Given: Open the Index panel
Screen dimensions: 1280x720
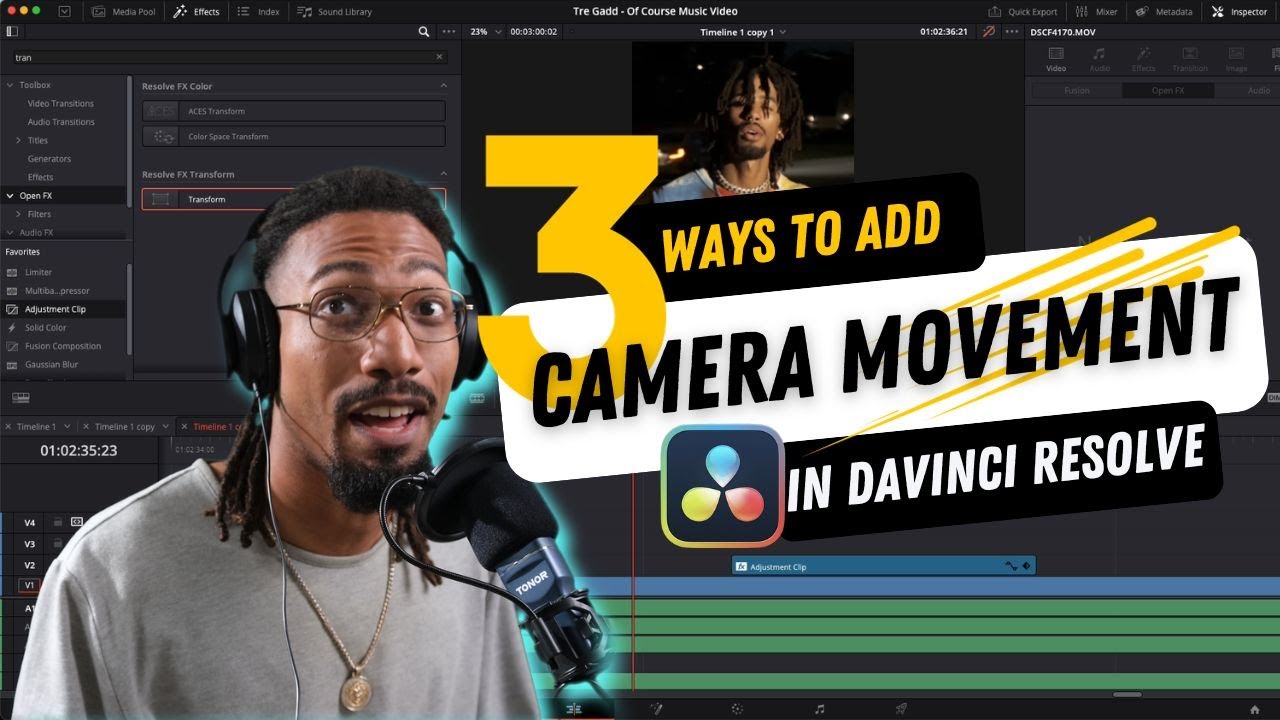Looking at the screenshot, I should click(x=258, y=12).
